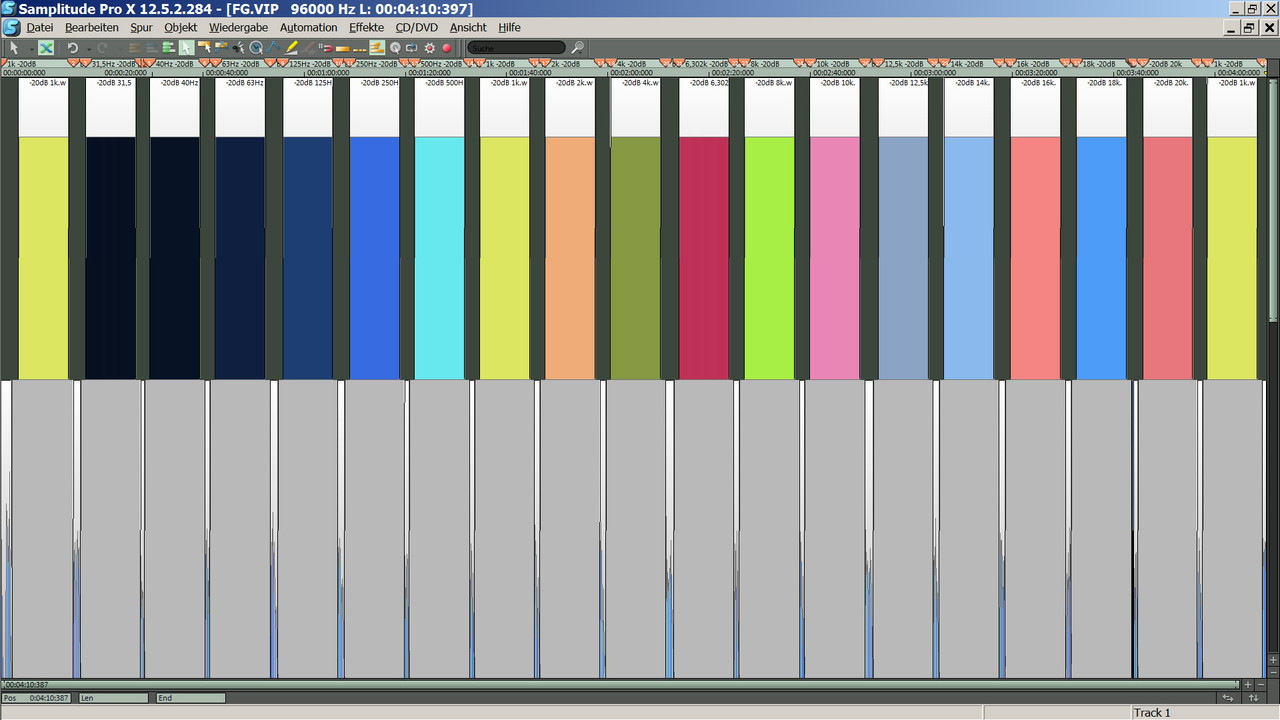Click the solid orange bar icon
This screenshot has width=1280, height=720.
pos(343,48)
